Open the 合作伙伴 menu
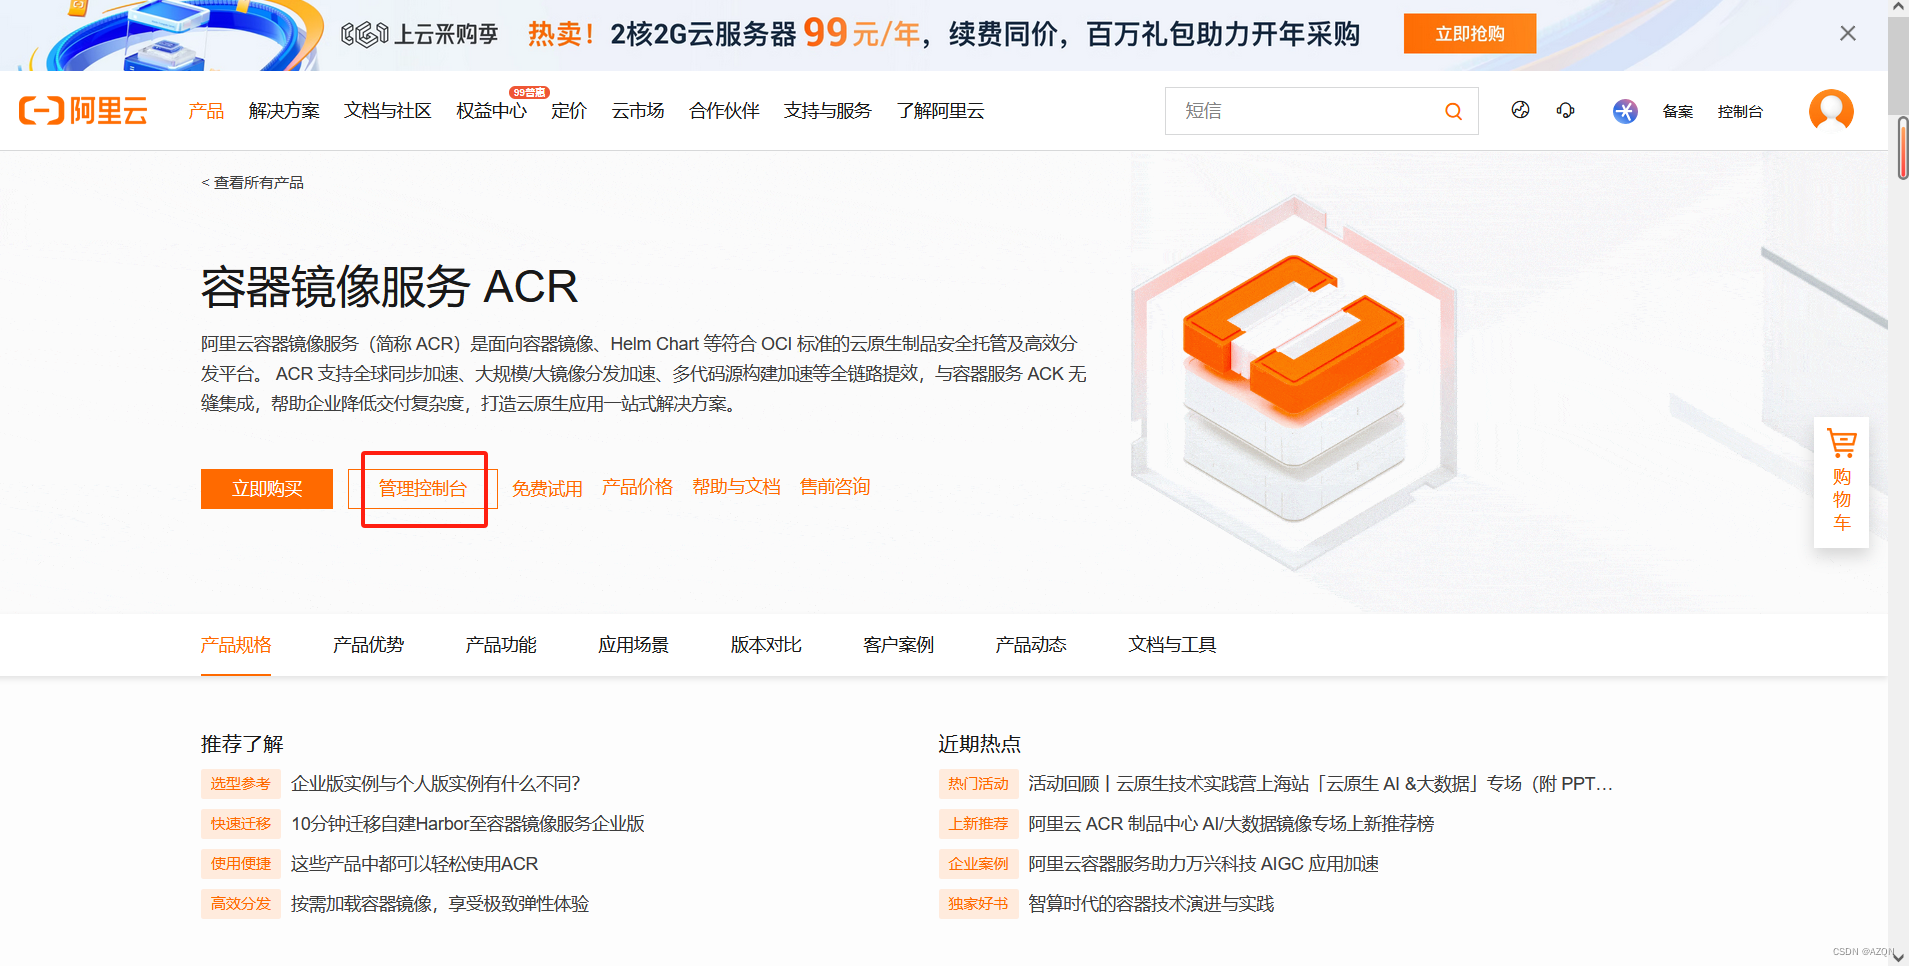Viewport: 1909px width, 966px height. (x=724, y=111)
